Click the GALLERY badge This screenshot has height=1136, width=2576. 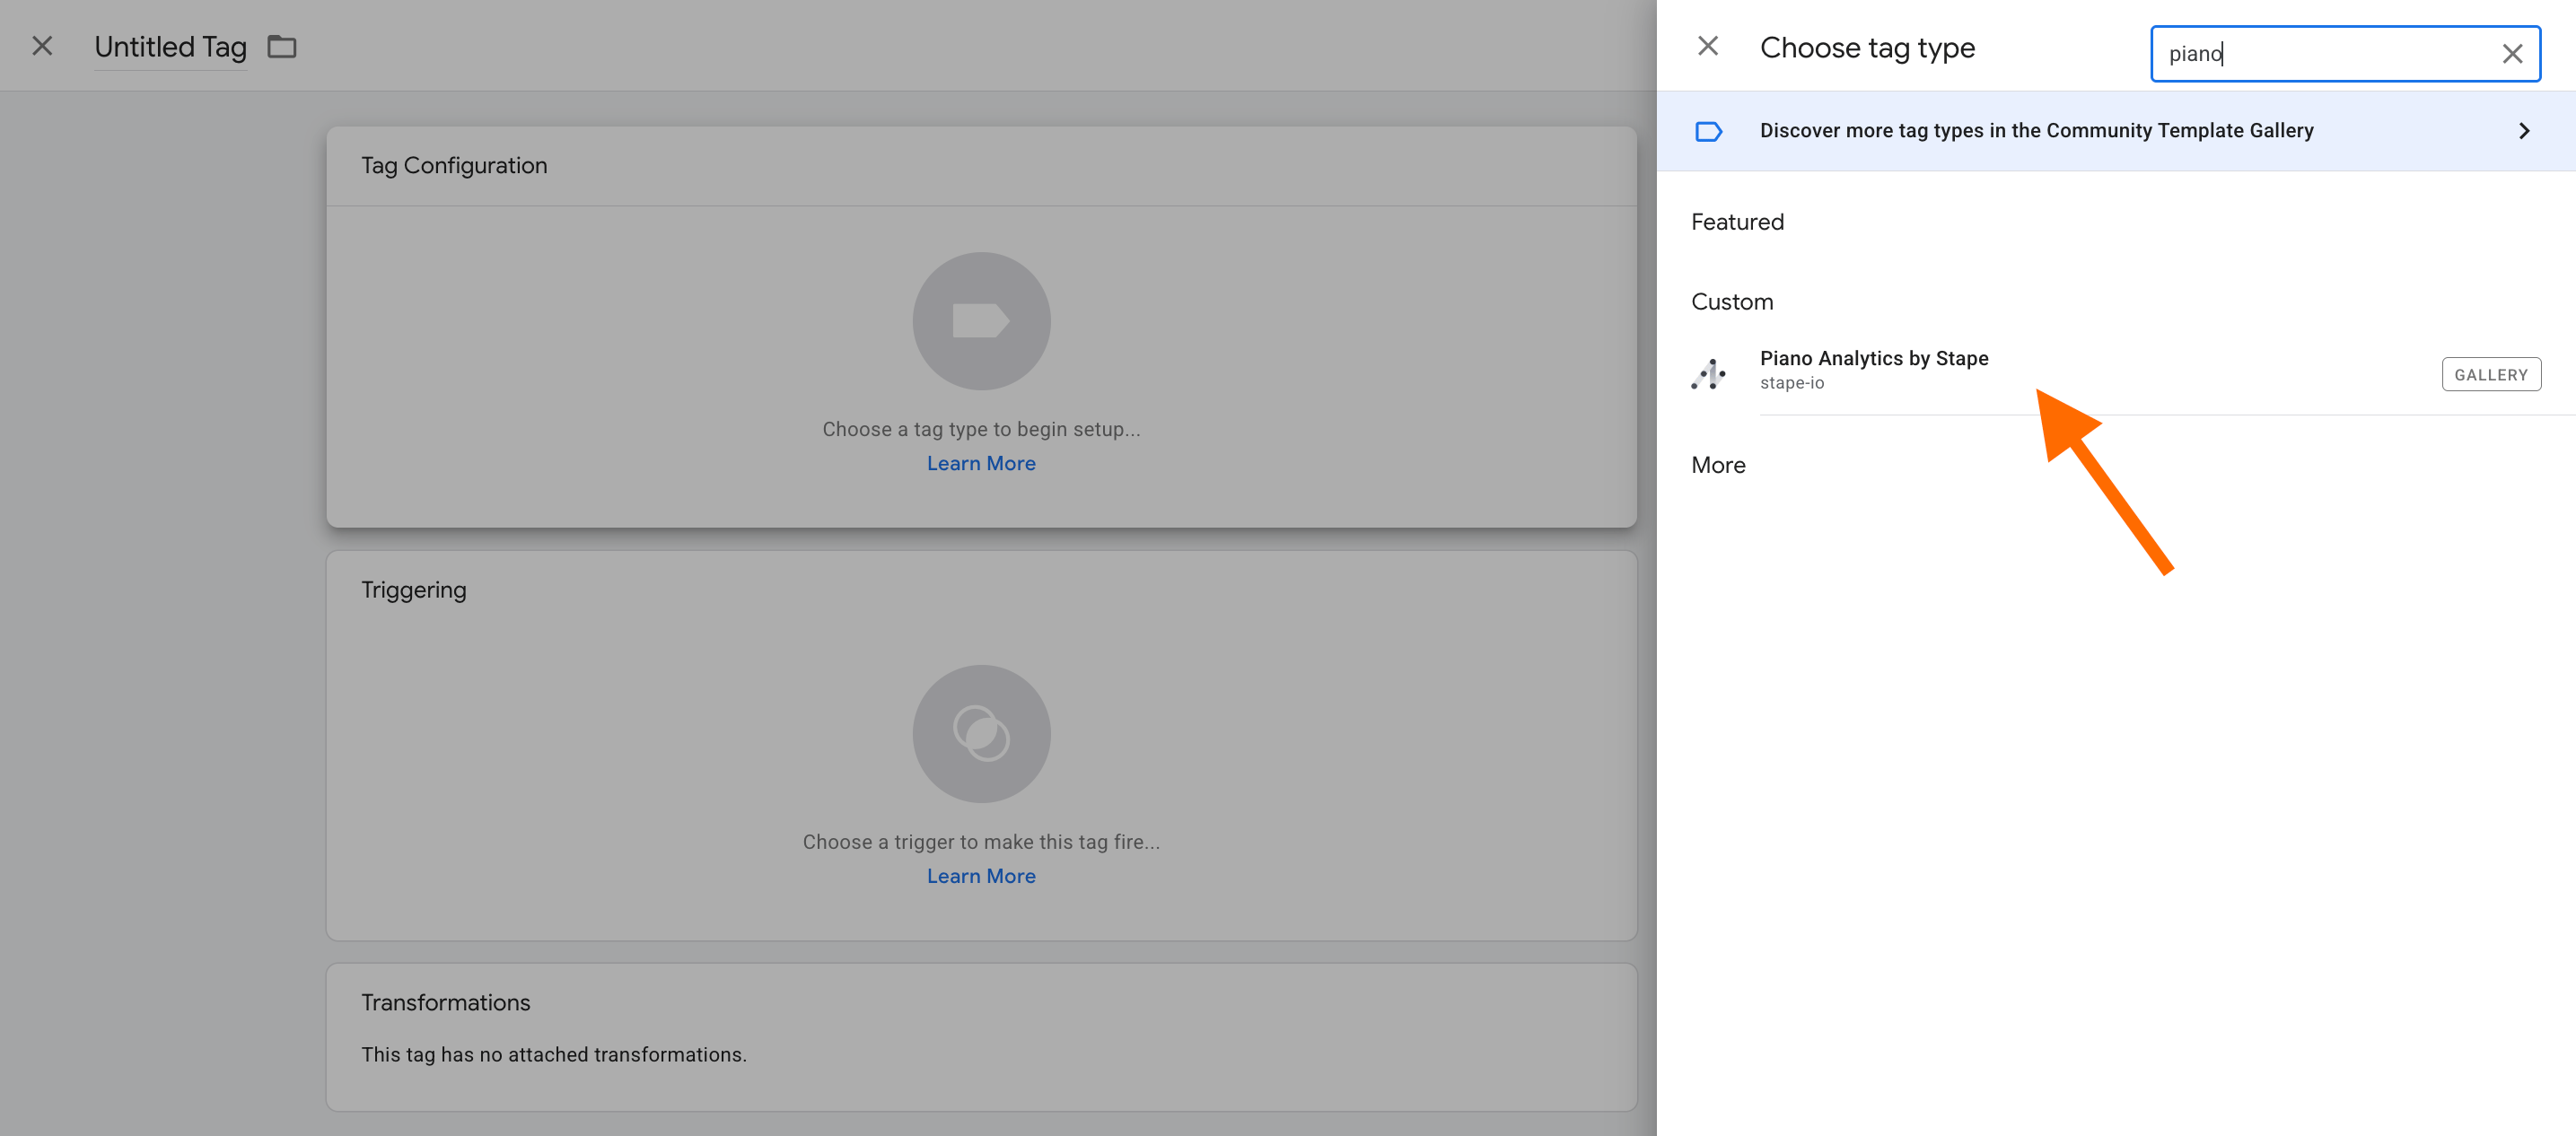pos(2490,374)
